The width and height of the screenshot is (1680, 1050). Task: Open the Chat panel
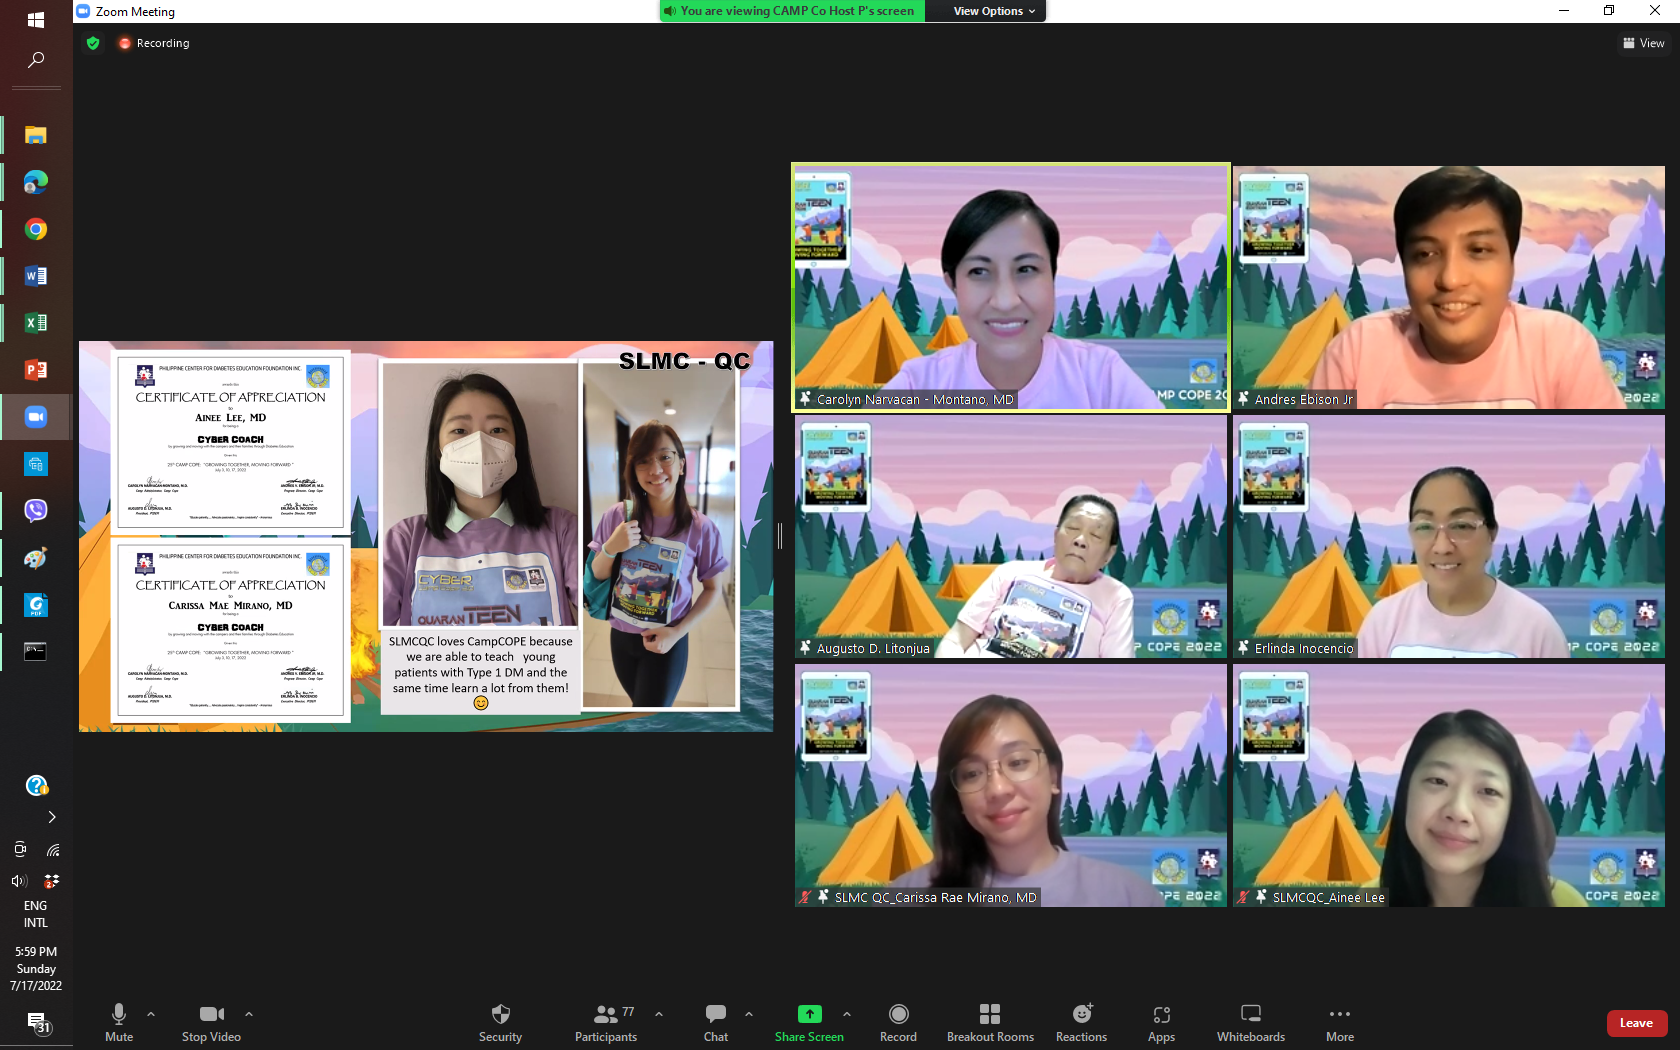pyautogui.click(x=716, y=1021)
